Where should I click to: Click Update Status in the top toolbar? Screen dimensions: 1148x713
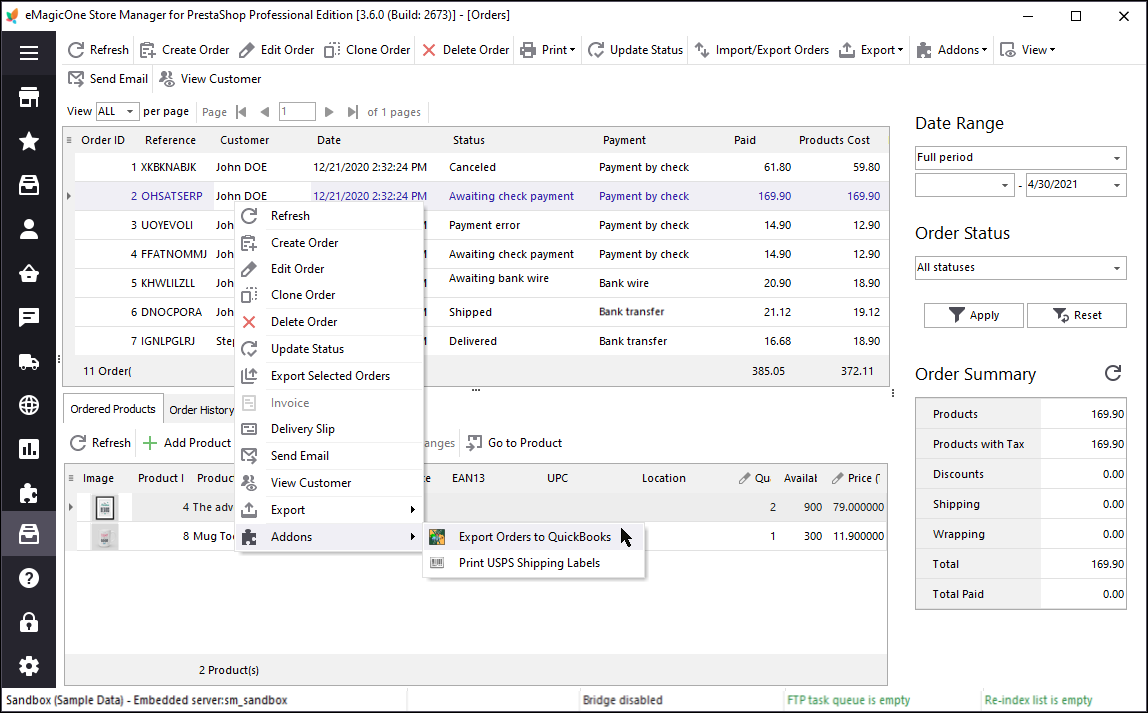tap(636, 50)
